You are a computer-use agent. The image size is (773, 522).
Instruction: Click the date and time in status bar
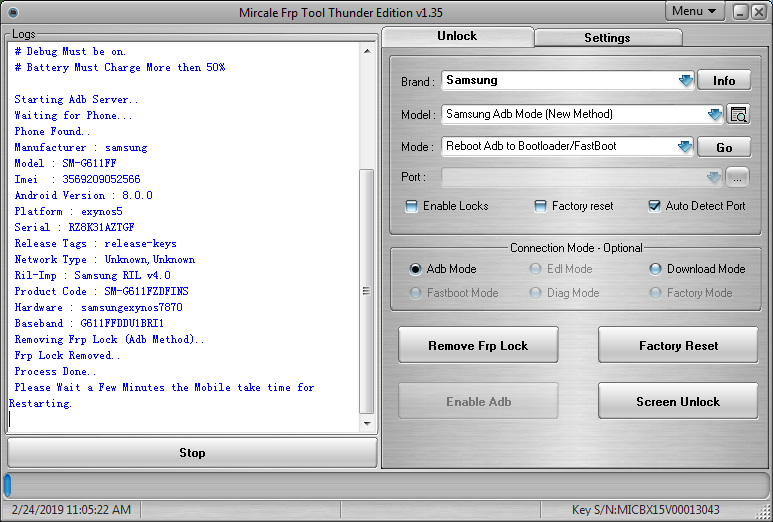(x=71, y=510)
